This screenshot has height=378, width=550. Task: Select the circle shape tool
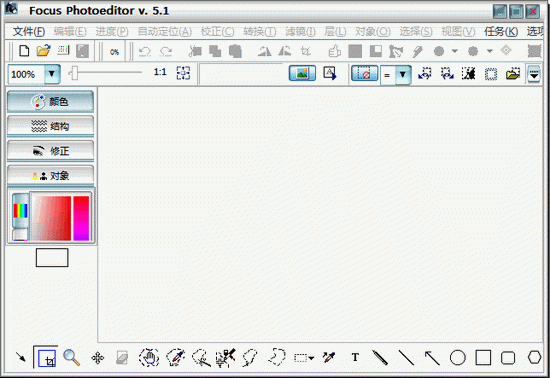[457, 358]
